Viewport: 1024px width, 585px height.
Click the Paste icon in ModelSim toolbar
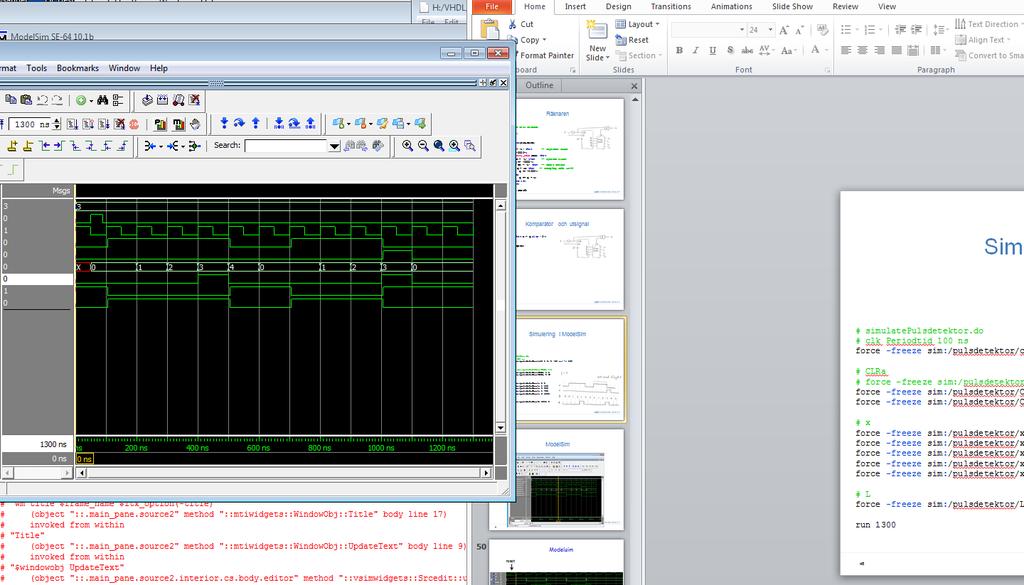26,100
